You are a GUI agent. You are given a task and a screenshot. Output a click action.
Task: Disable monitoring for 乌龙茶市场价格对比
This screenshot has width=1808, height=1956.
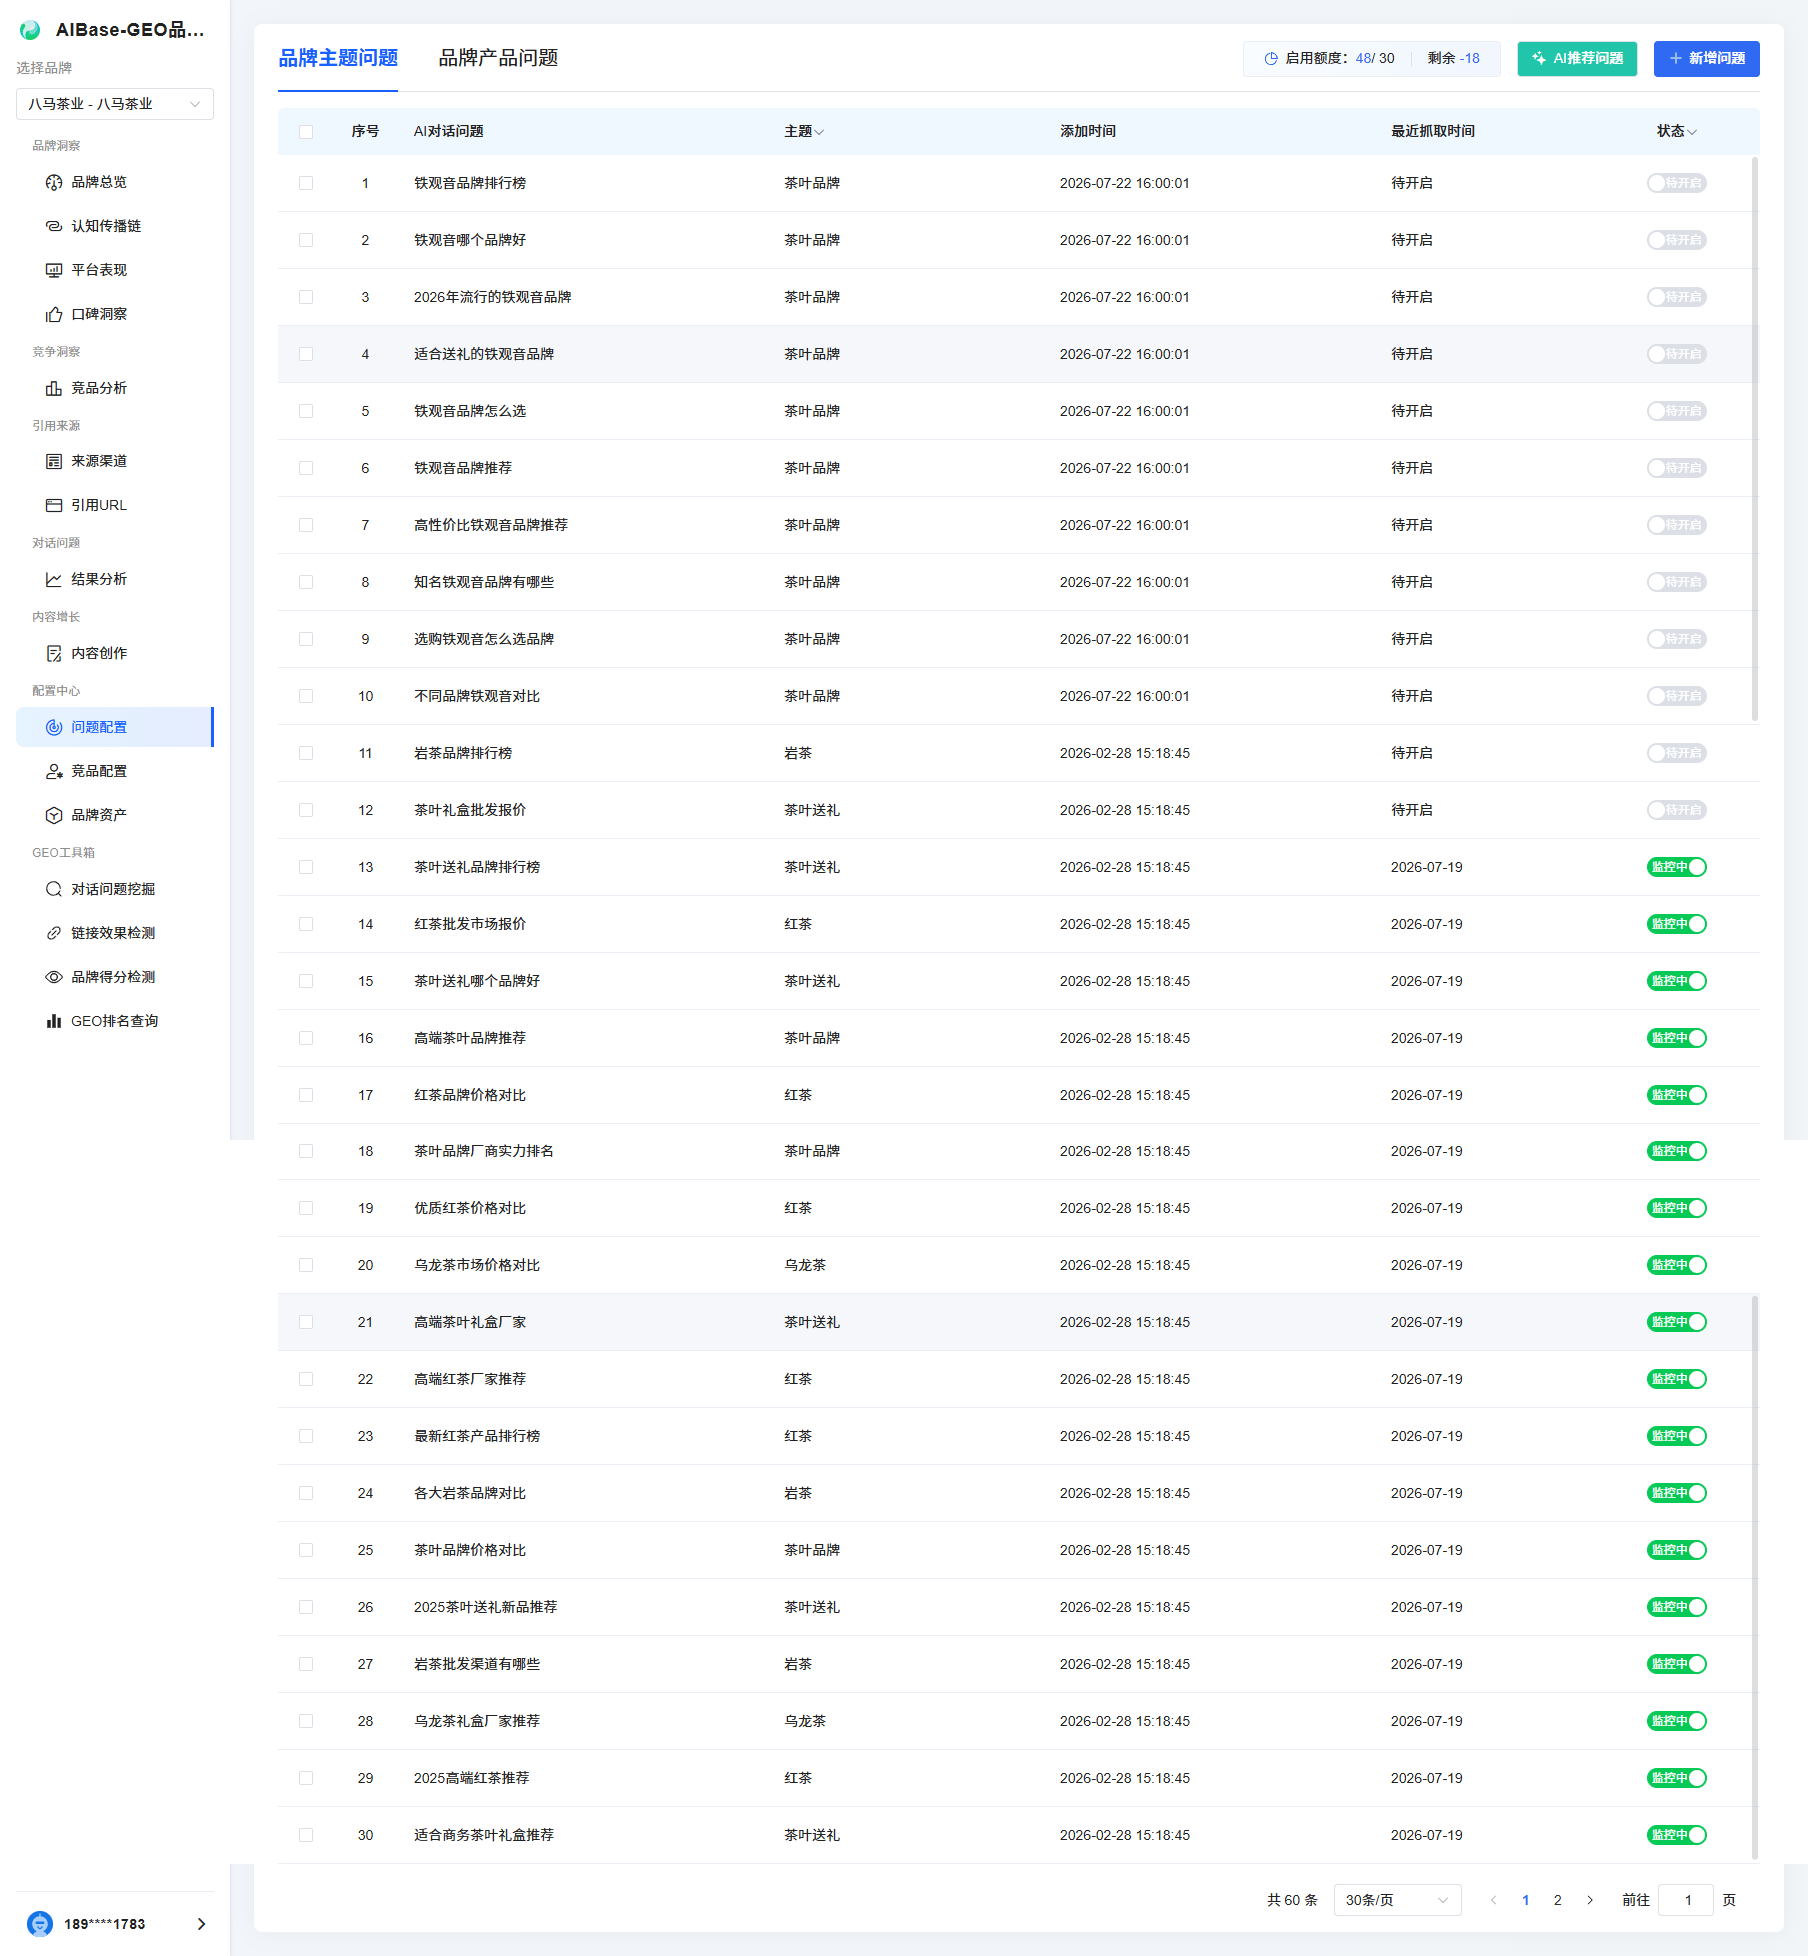pos(1677,1265)
